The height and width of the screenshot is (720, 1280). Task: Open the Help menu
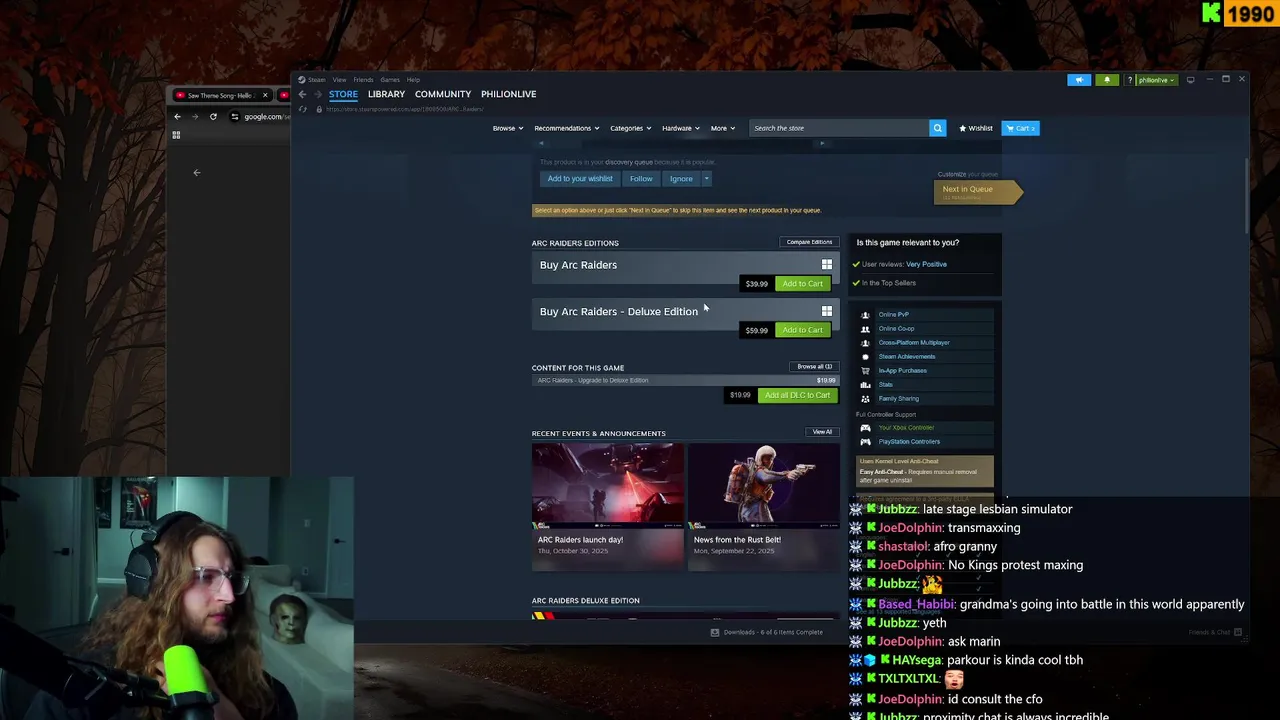click(x=413, y=80)
